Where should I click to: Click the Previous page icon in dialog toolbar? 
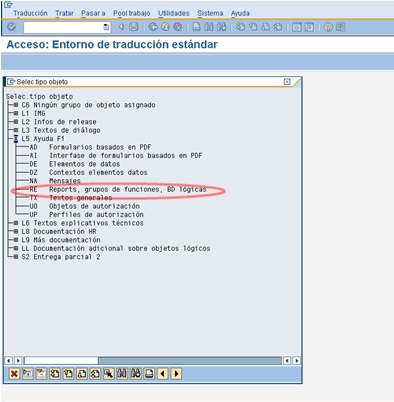coord(68,374)
